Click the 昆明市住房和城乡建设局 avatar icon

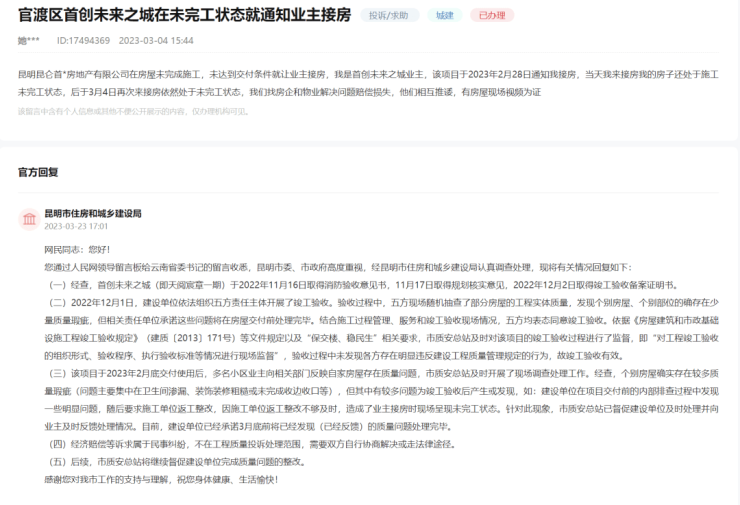(x=28, y=218)
